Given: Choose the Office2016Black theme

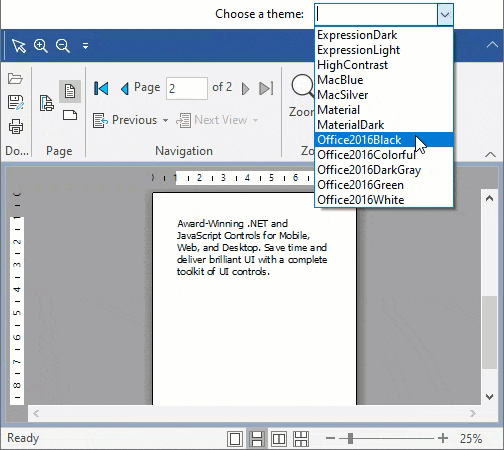Looking at the screenshot, I should point(384,140).
